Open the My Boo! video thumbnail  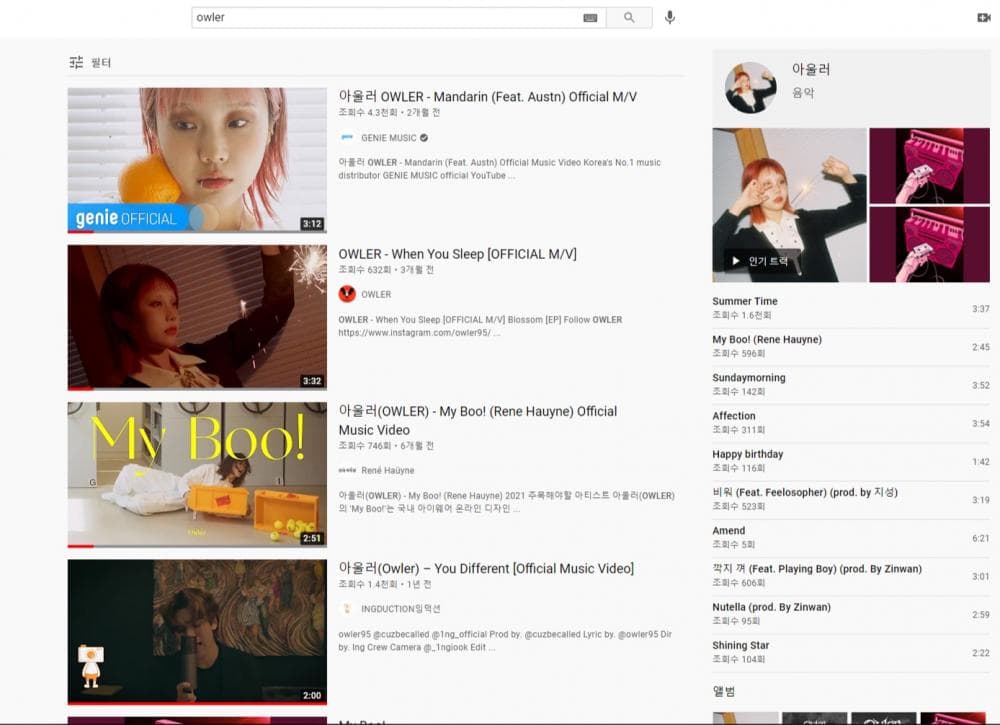(197, 474)
